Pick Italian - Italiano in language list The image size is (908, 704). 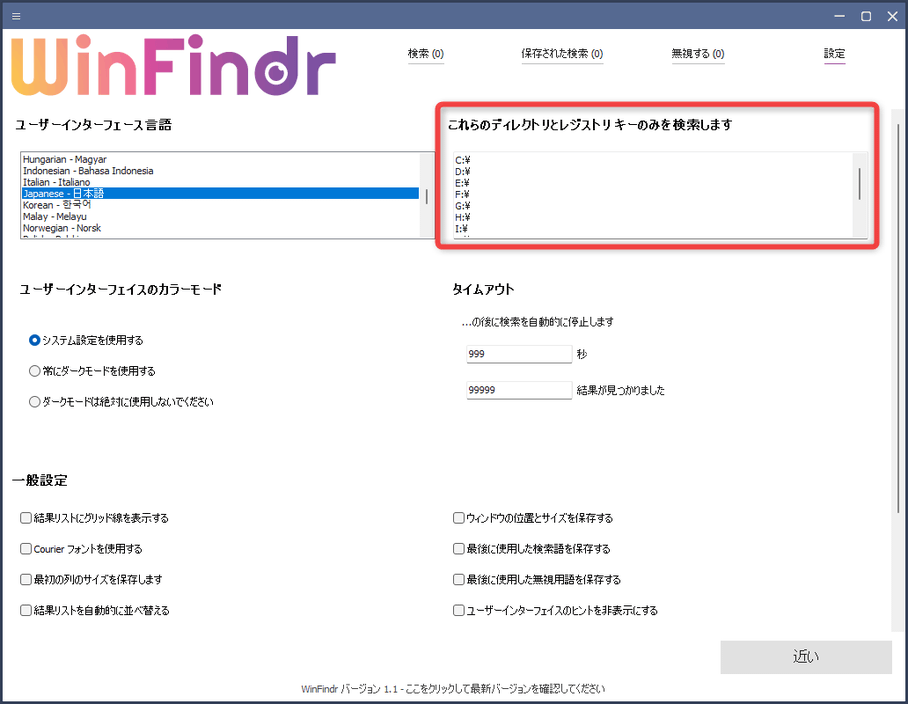click(220, 182)
